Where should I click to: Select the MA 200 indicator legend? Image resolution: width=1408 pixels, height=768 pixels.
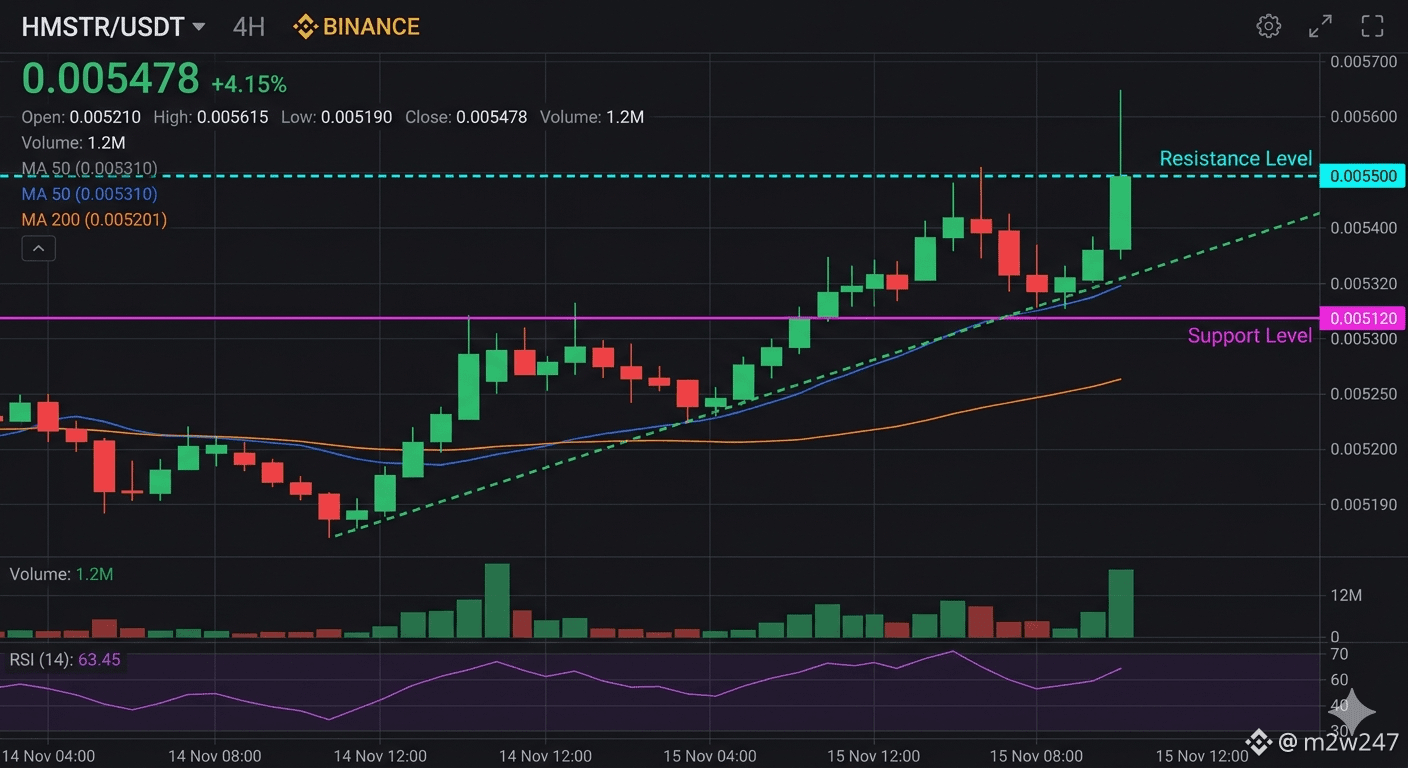tap(94, 219)
